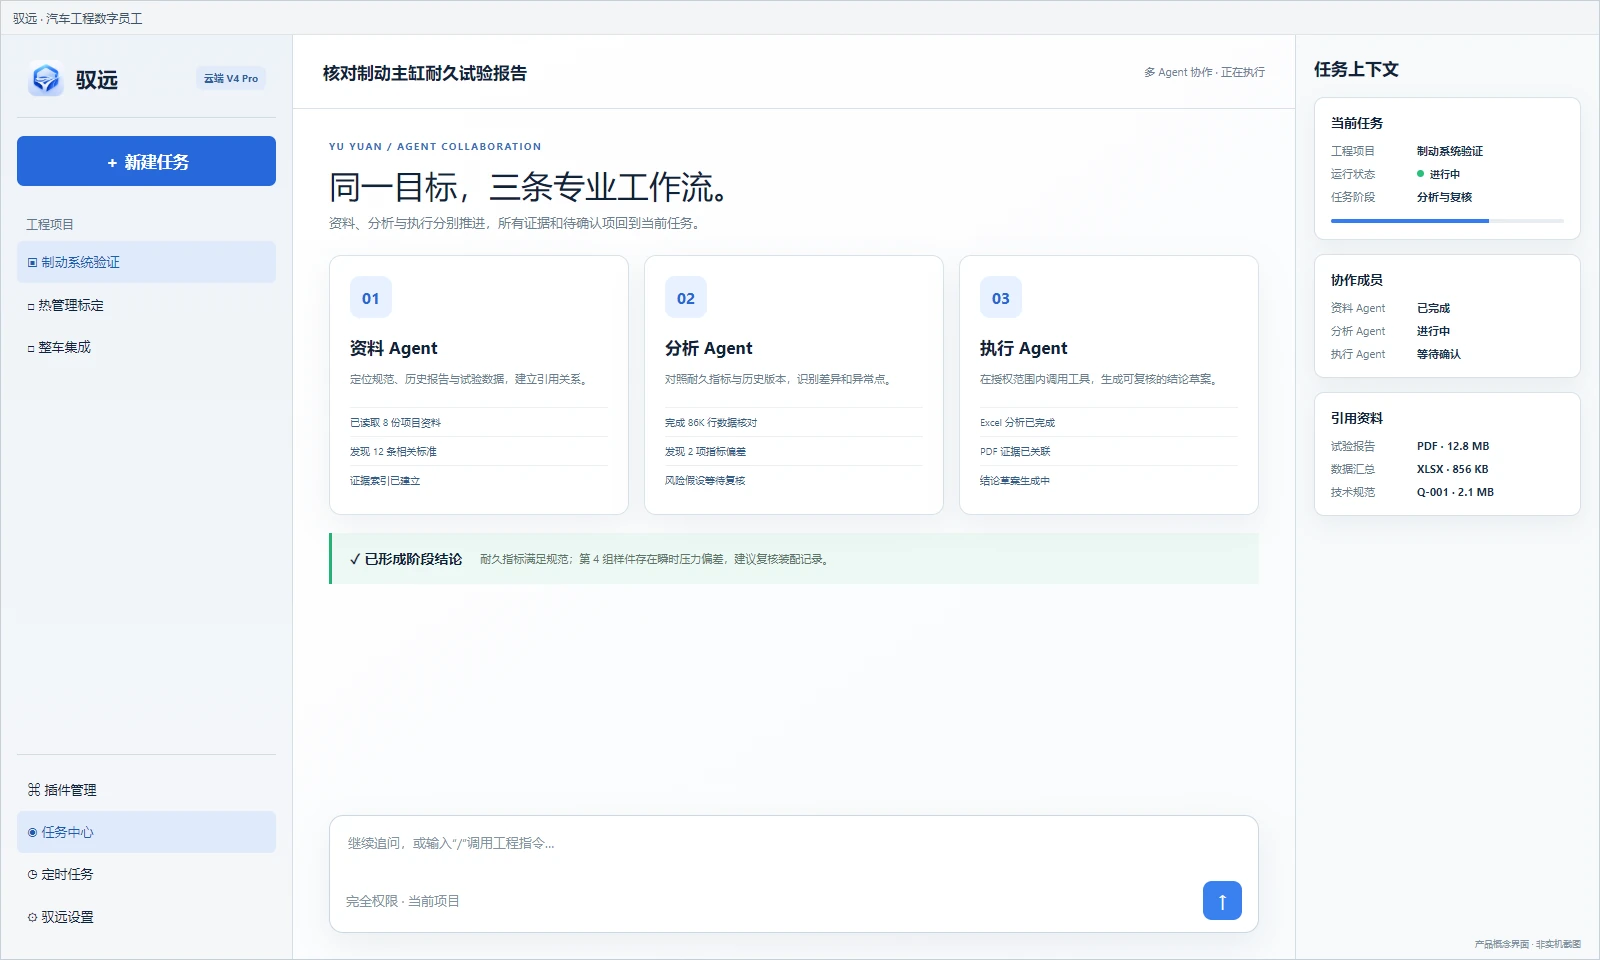Click the 任务上下文 panel heading

[1356, 69]
